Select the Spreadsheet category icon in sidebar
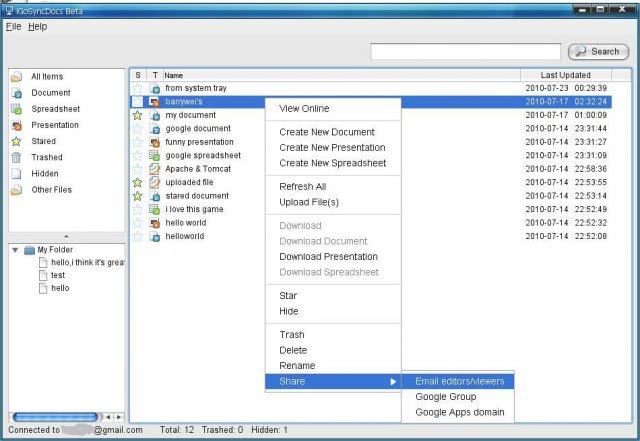 [16, 109]
